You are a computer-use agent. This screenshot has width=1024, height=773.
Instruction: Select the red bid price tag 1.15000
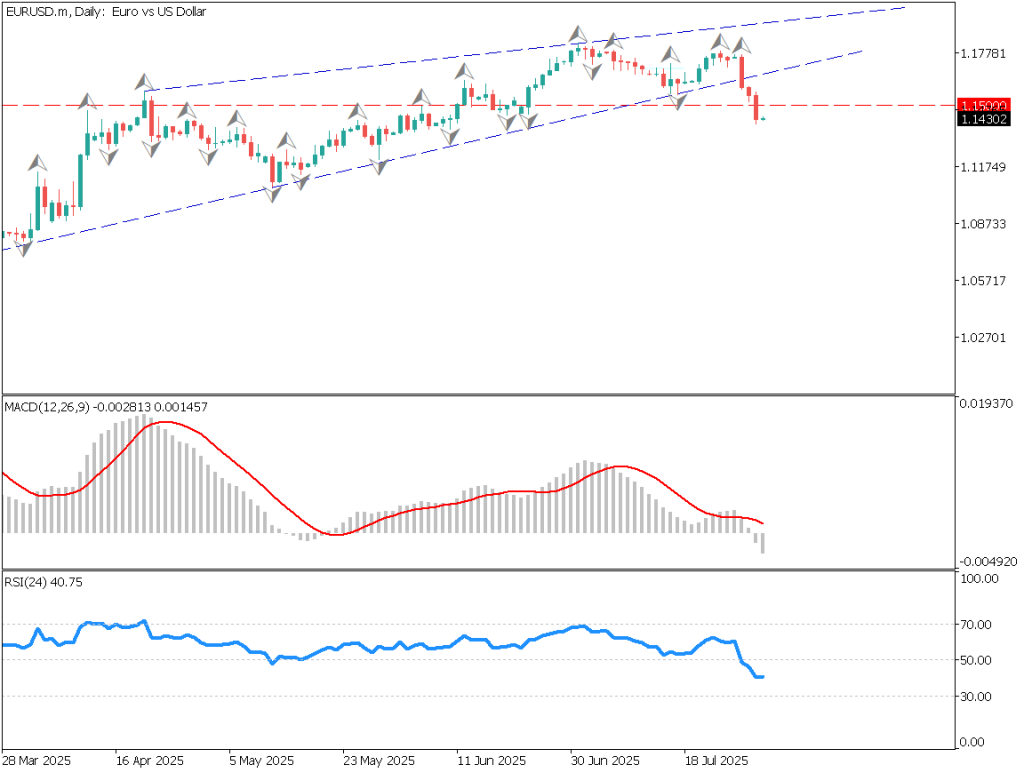983,104
